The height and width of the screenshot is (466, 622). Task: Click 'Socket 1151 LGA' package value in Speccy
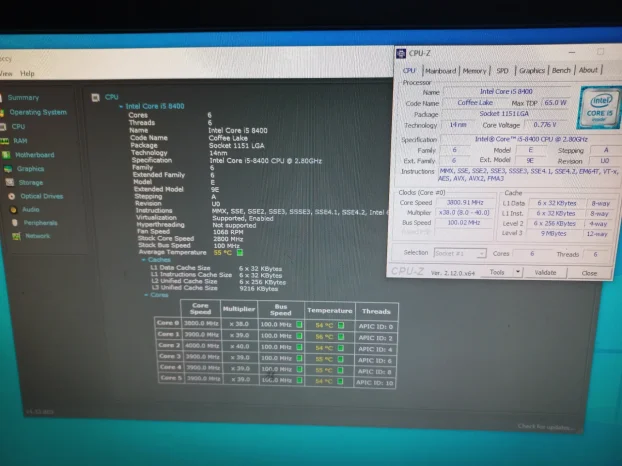236,146
